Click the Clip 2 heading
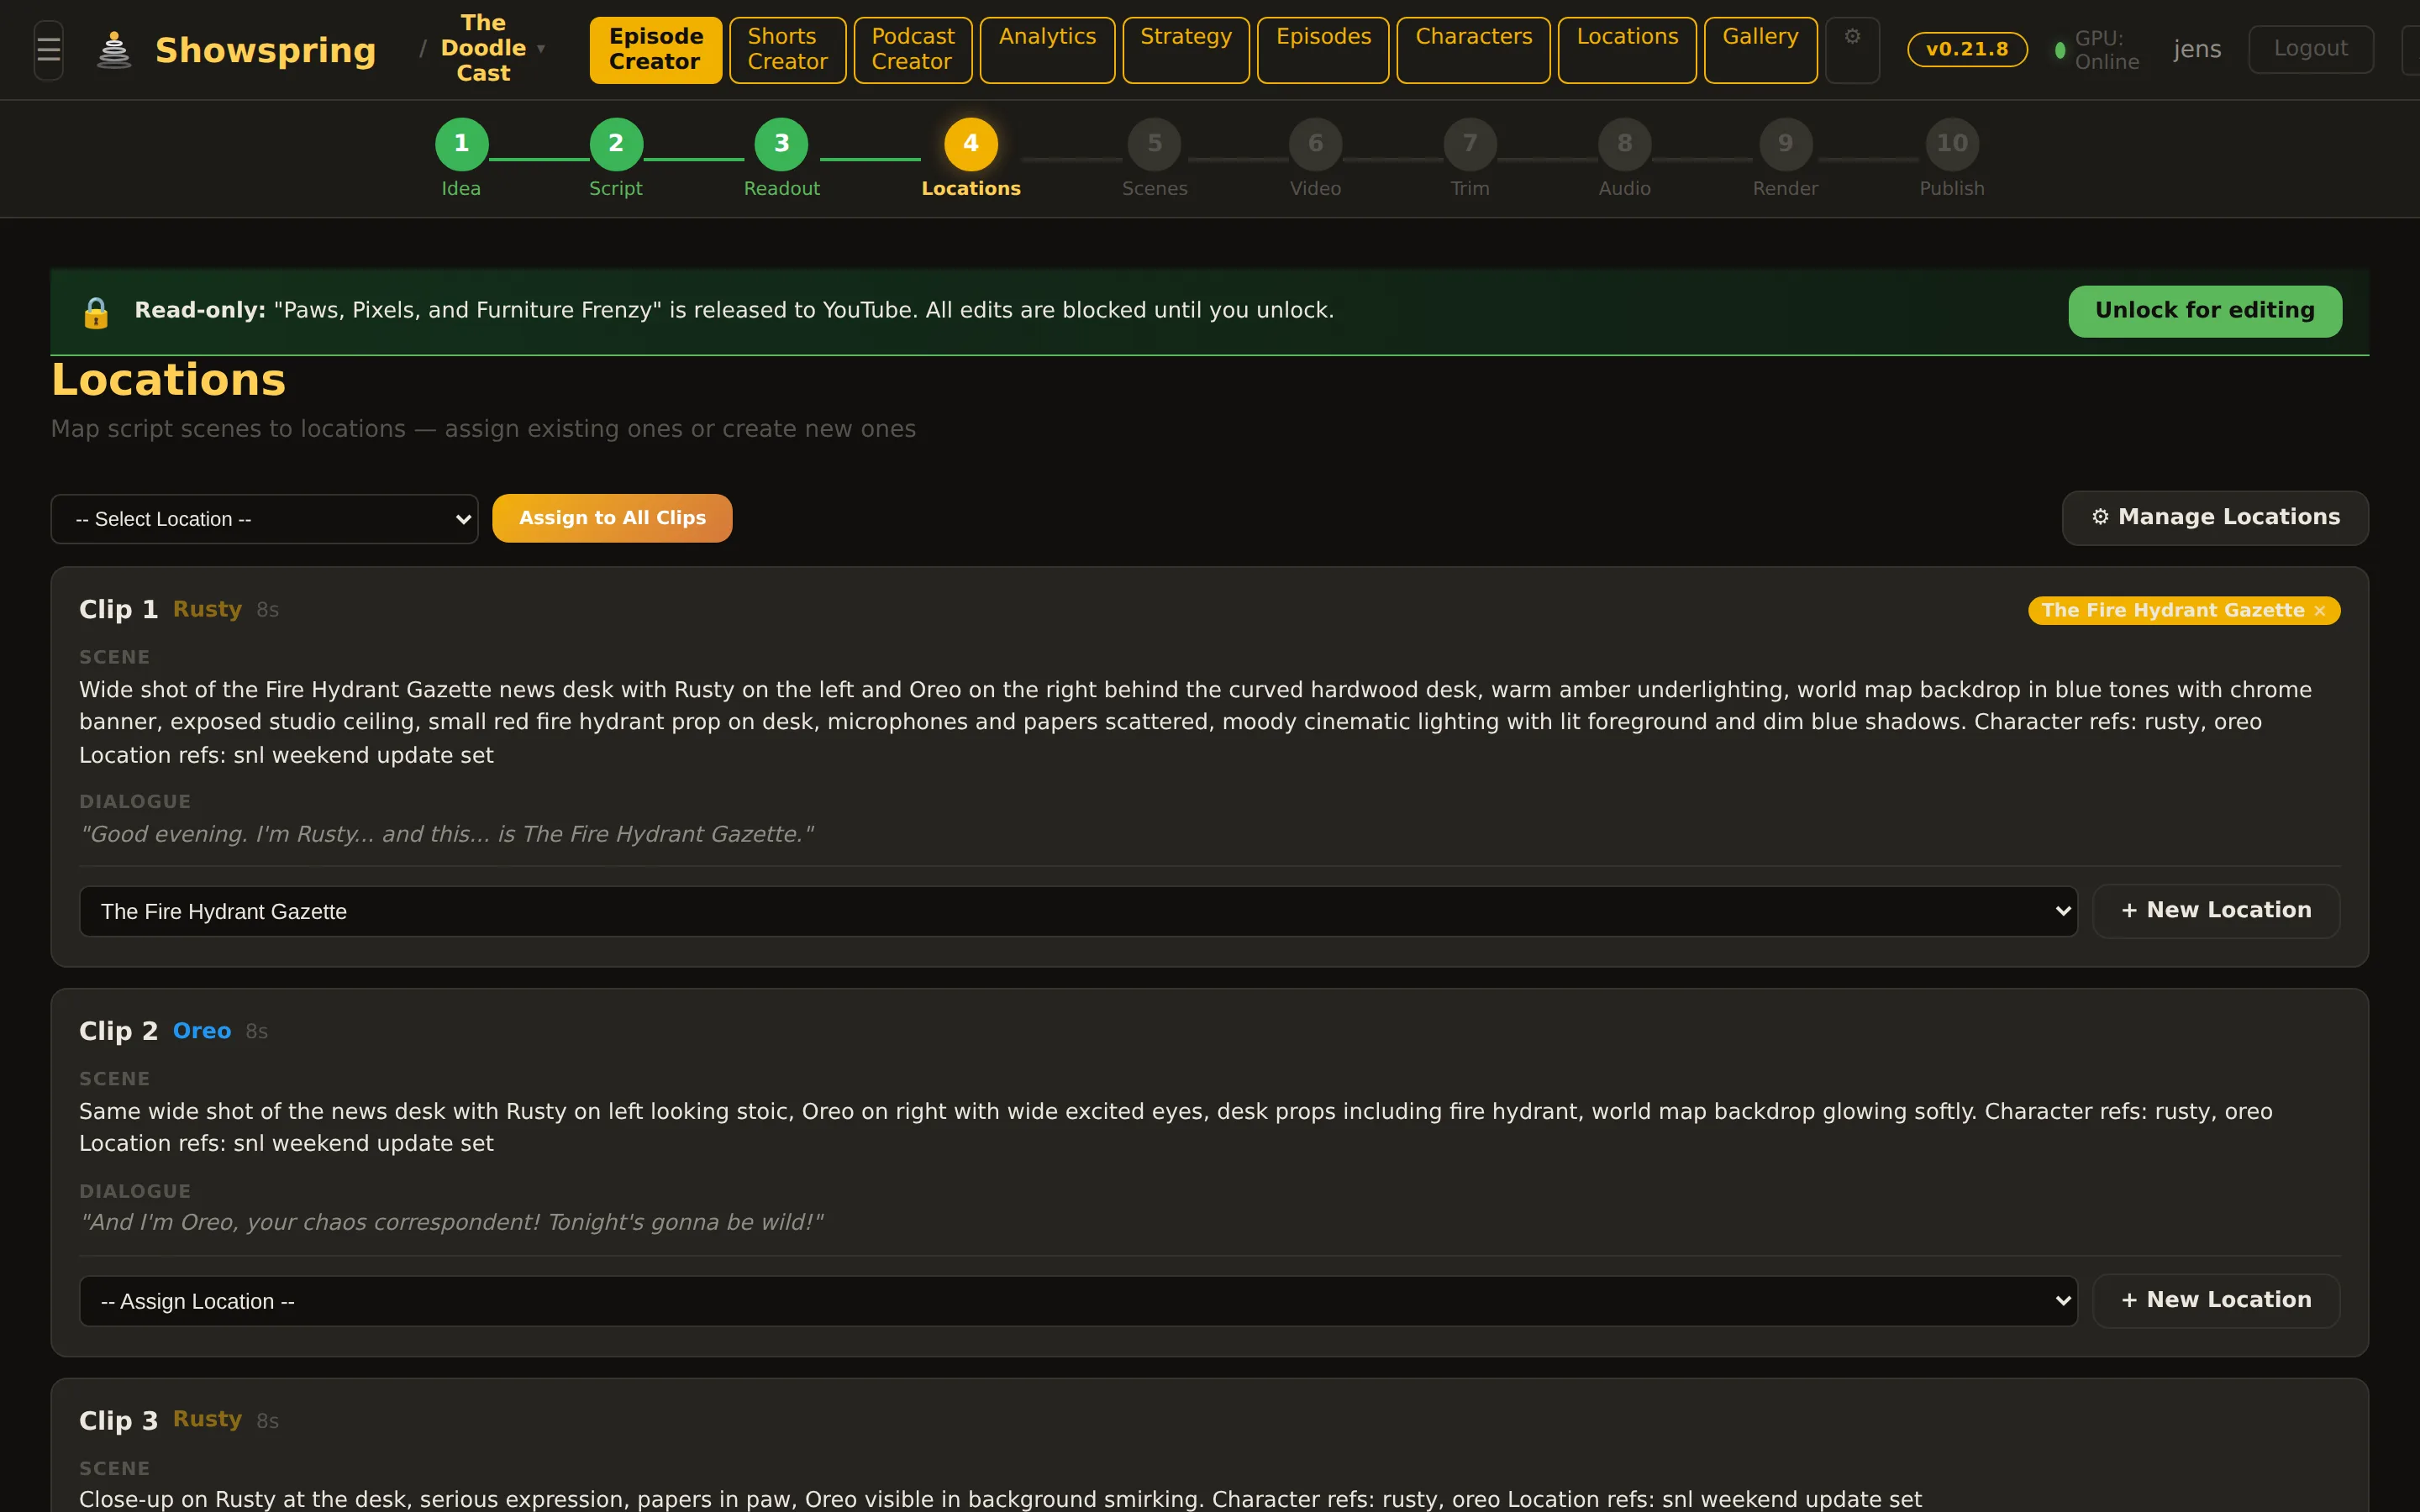The image size is (2420, 1512). pos(118,1031)
